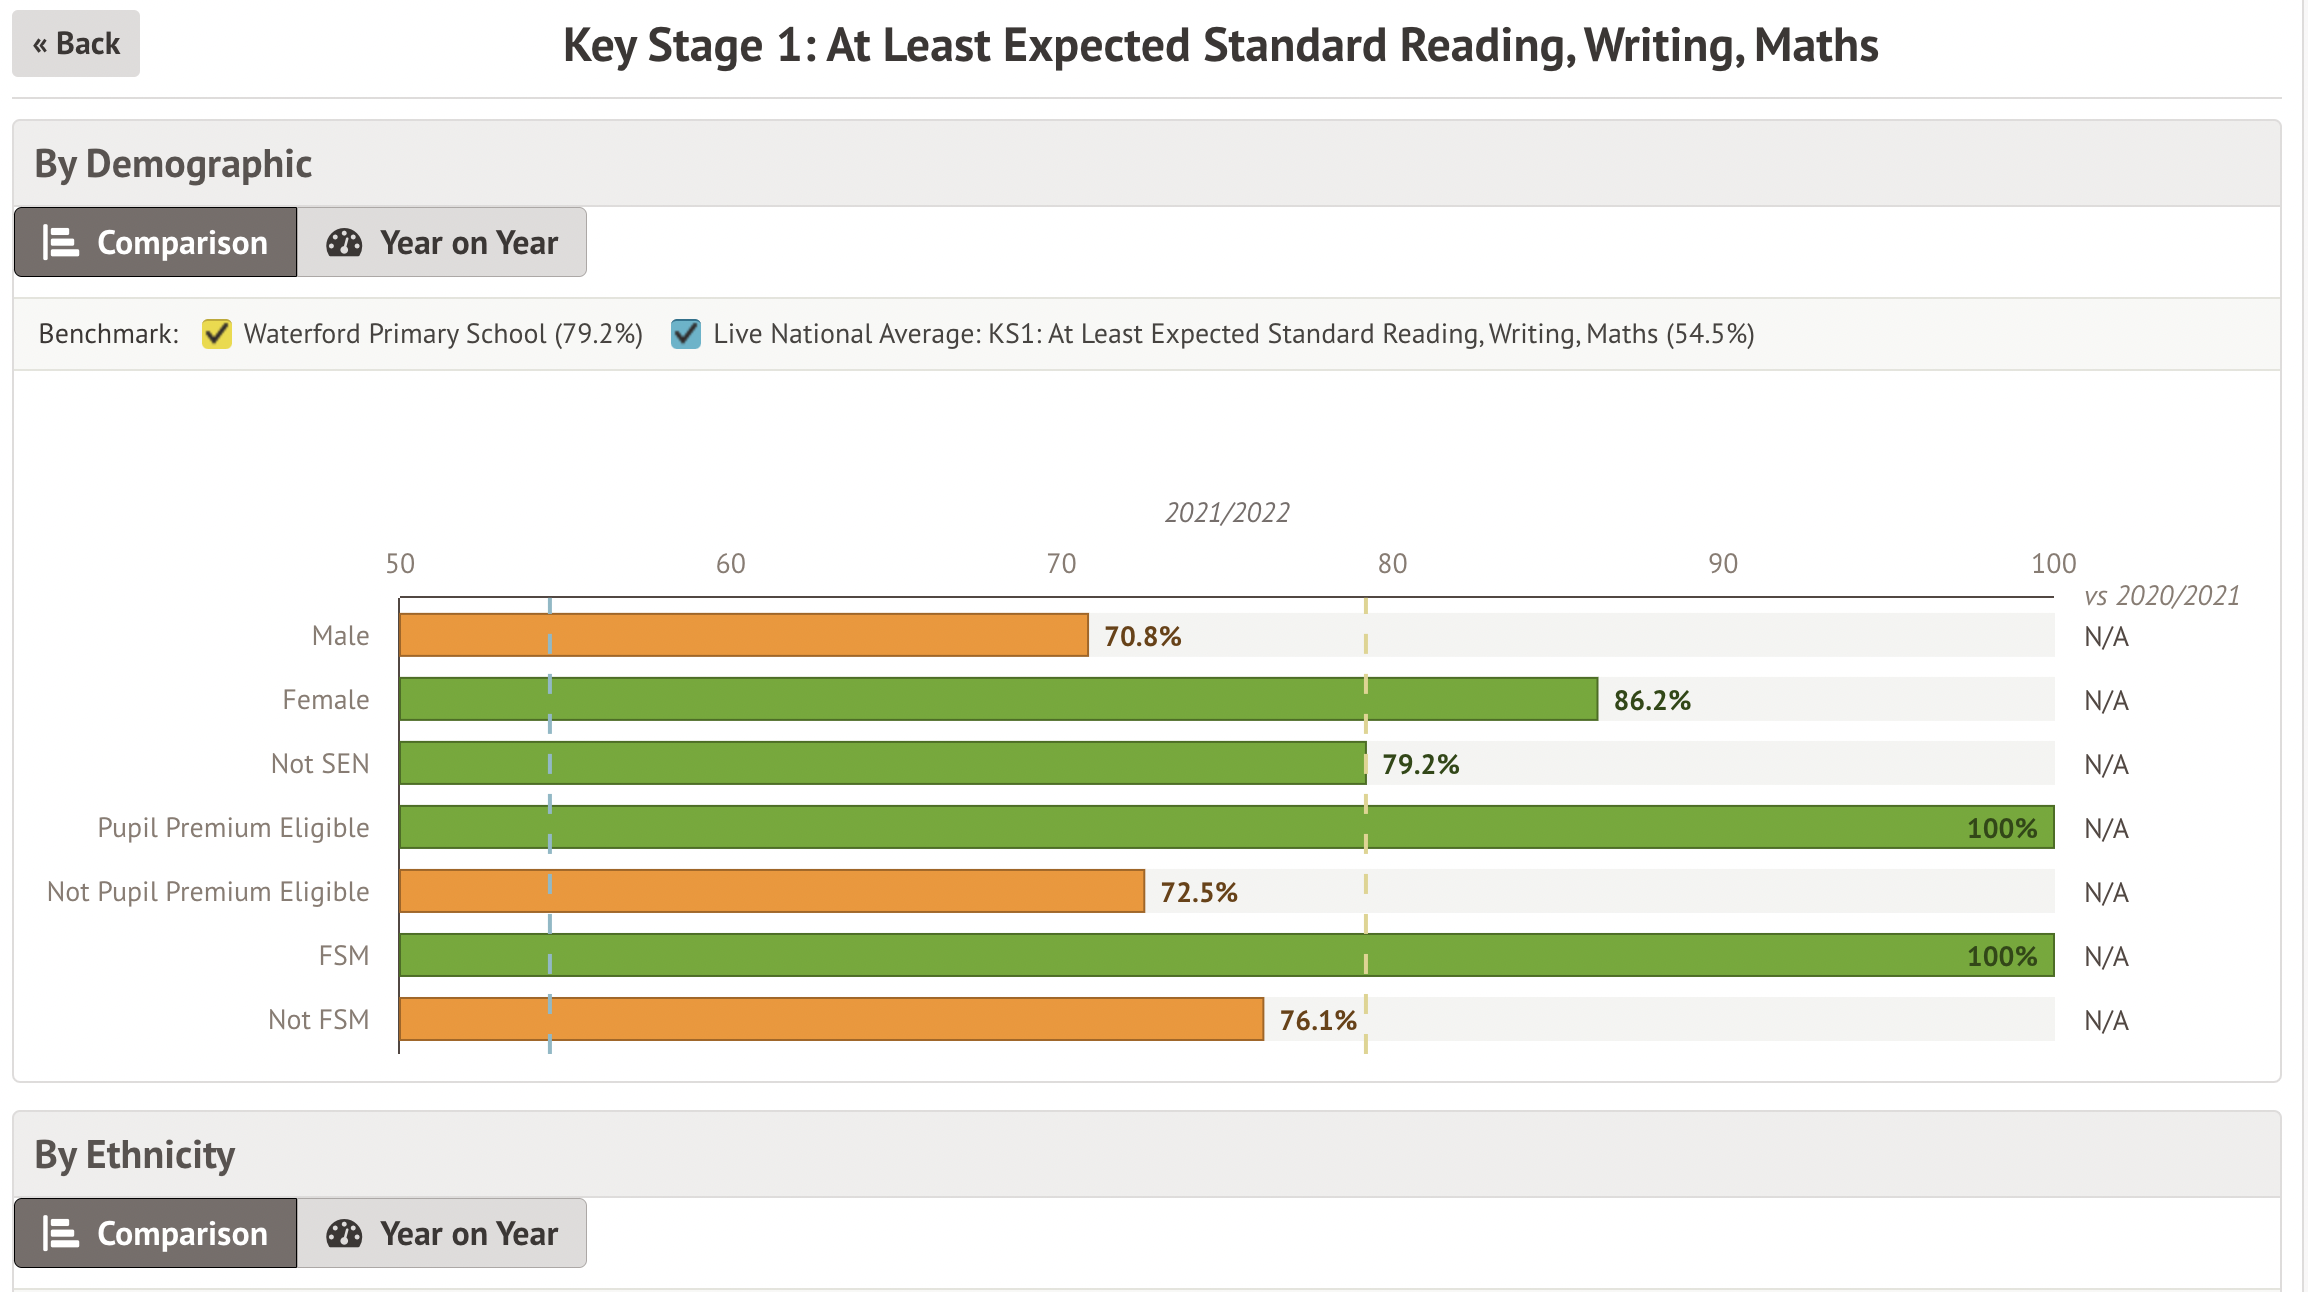The height and width of the screenshot is (1292, 2308).
Task: Click the Female green bar
Action: 998,699
